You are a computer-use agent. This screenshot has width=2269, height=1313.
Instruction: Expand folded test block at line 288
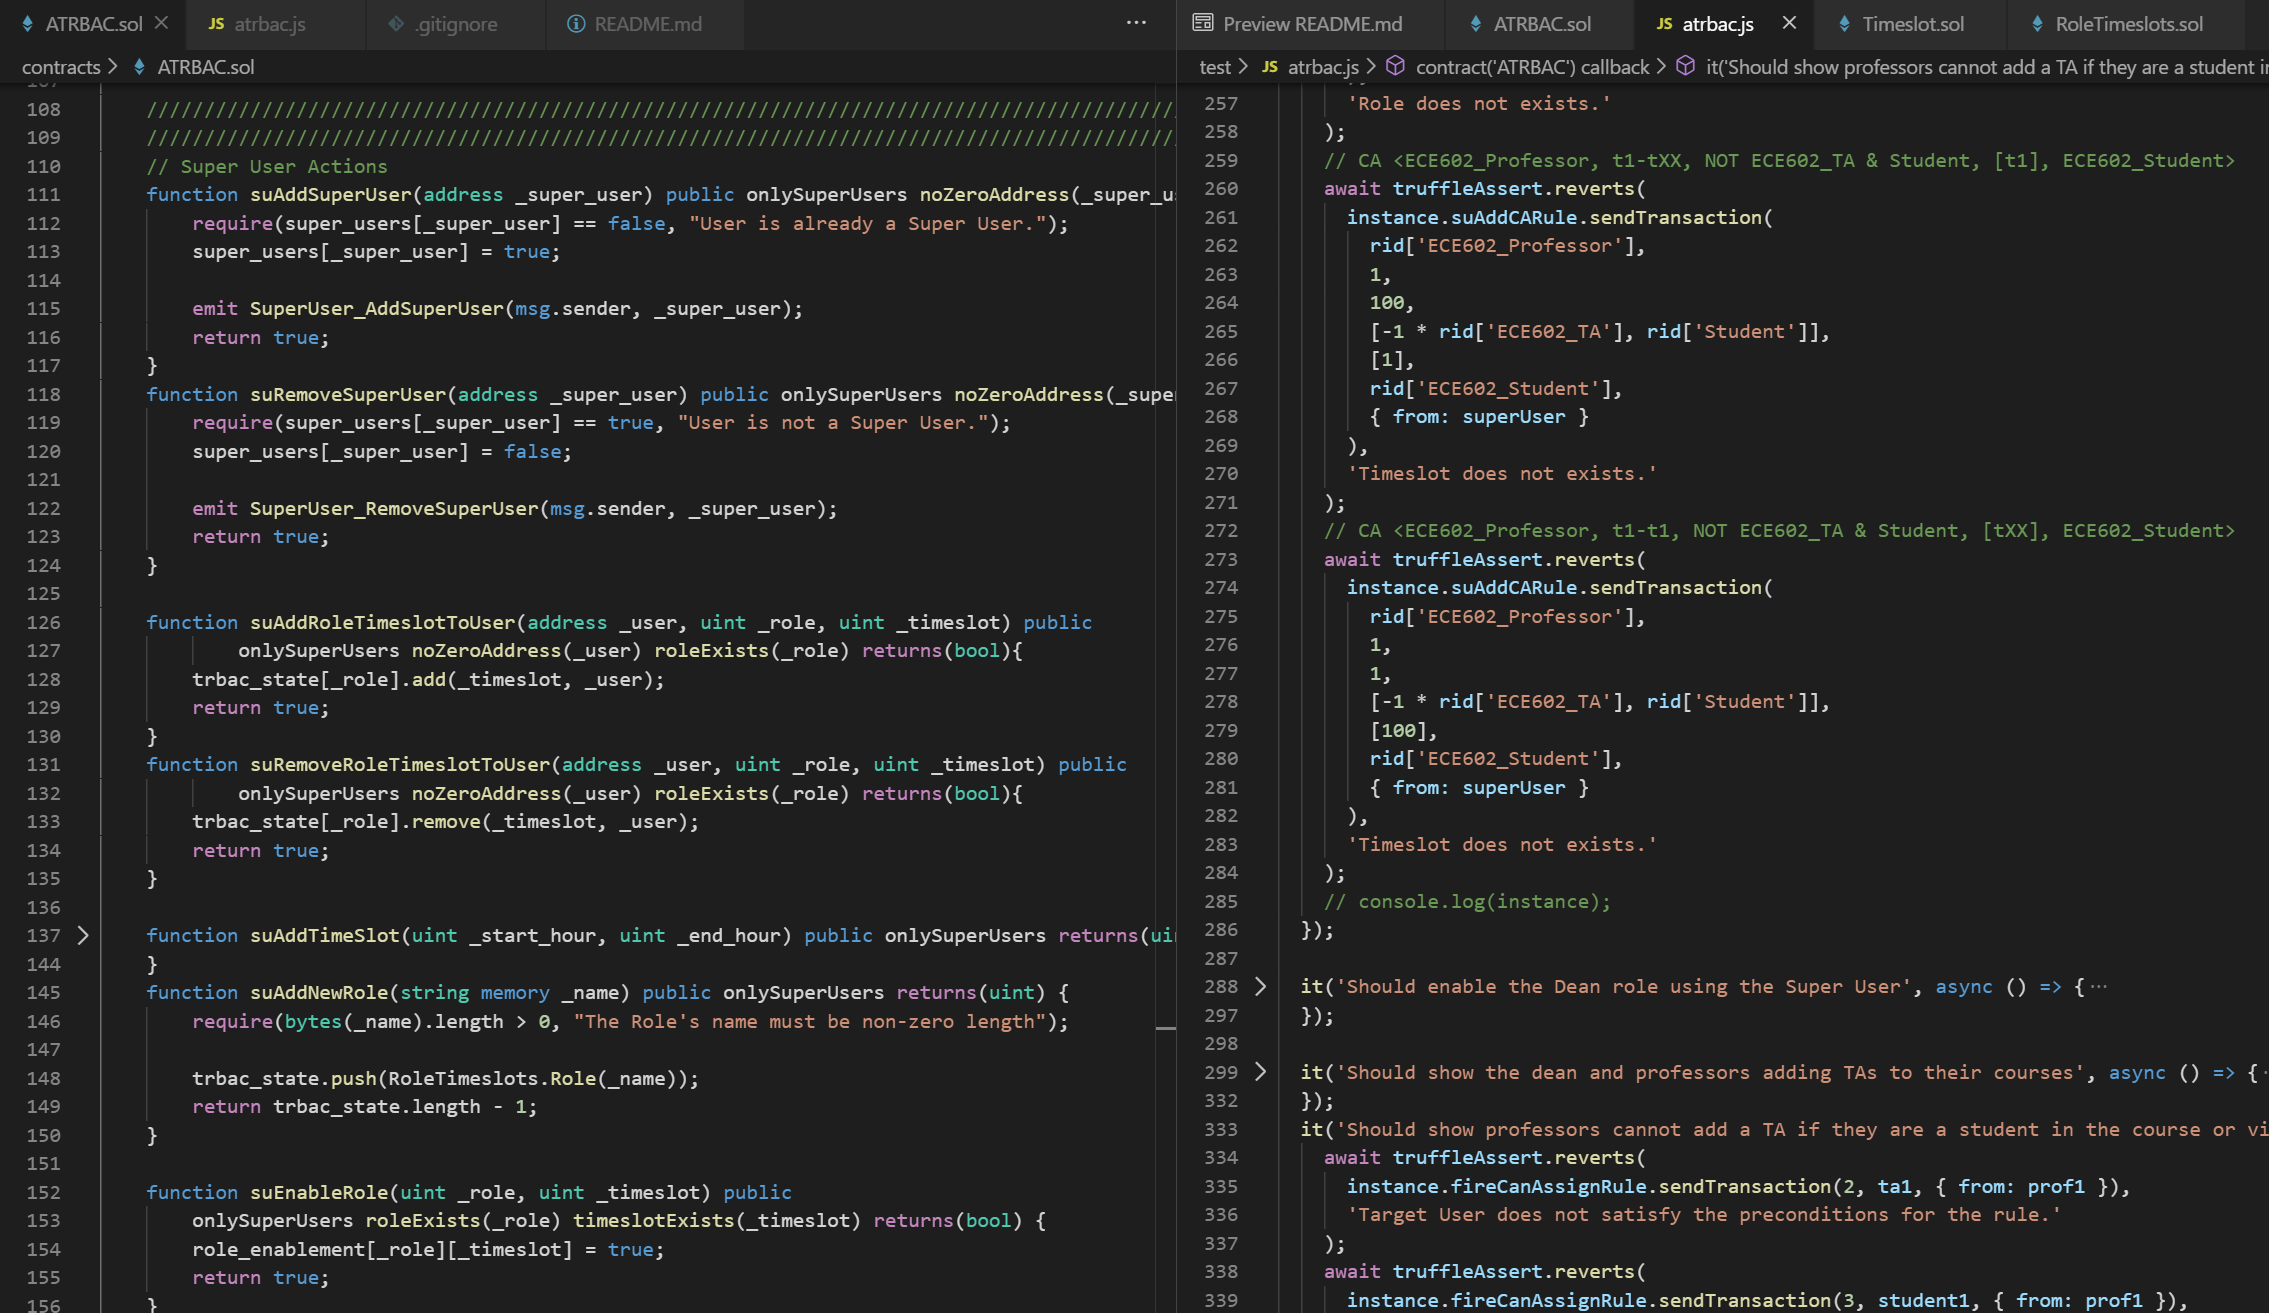click(x=1260, y=987)
